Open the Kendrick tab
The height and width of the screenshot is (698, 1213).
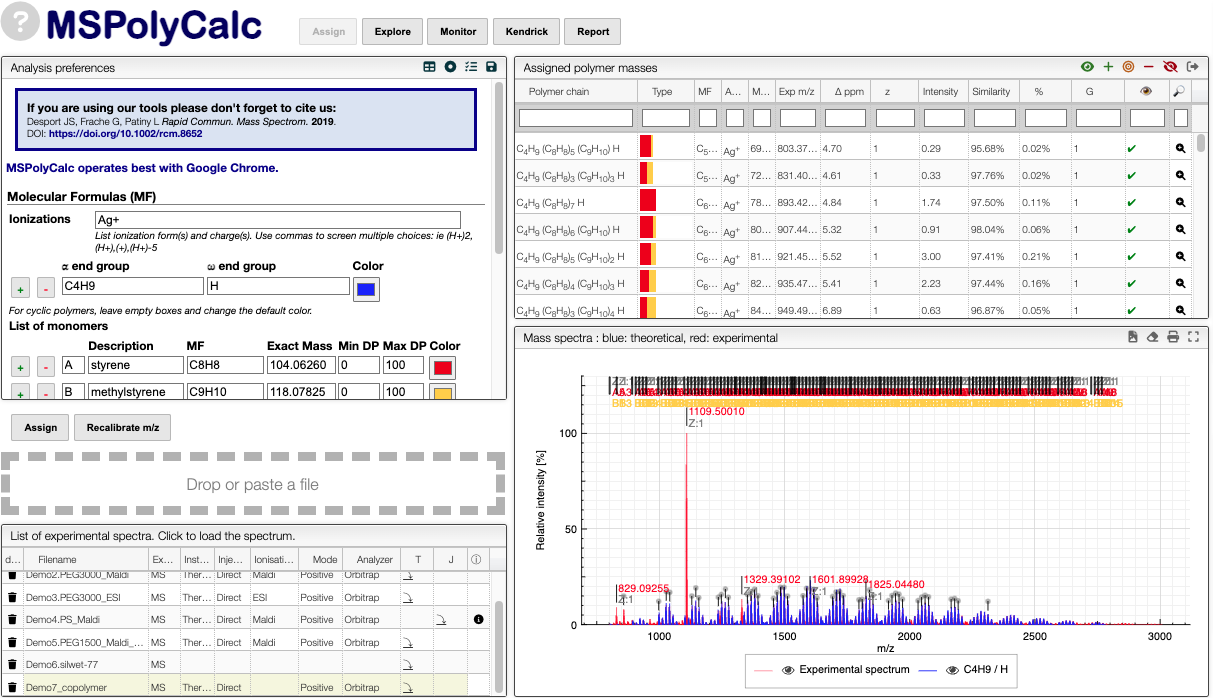pyautogui.click(x=526, y=32)
